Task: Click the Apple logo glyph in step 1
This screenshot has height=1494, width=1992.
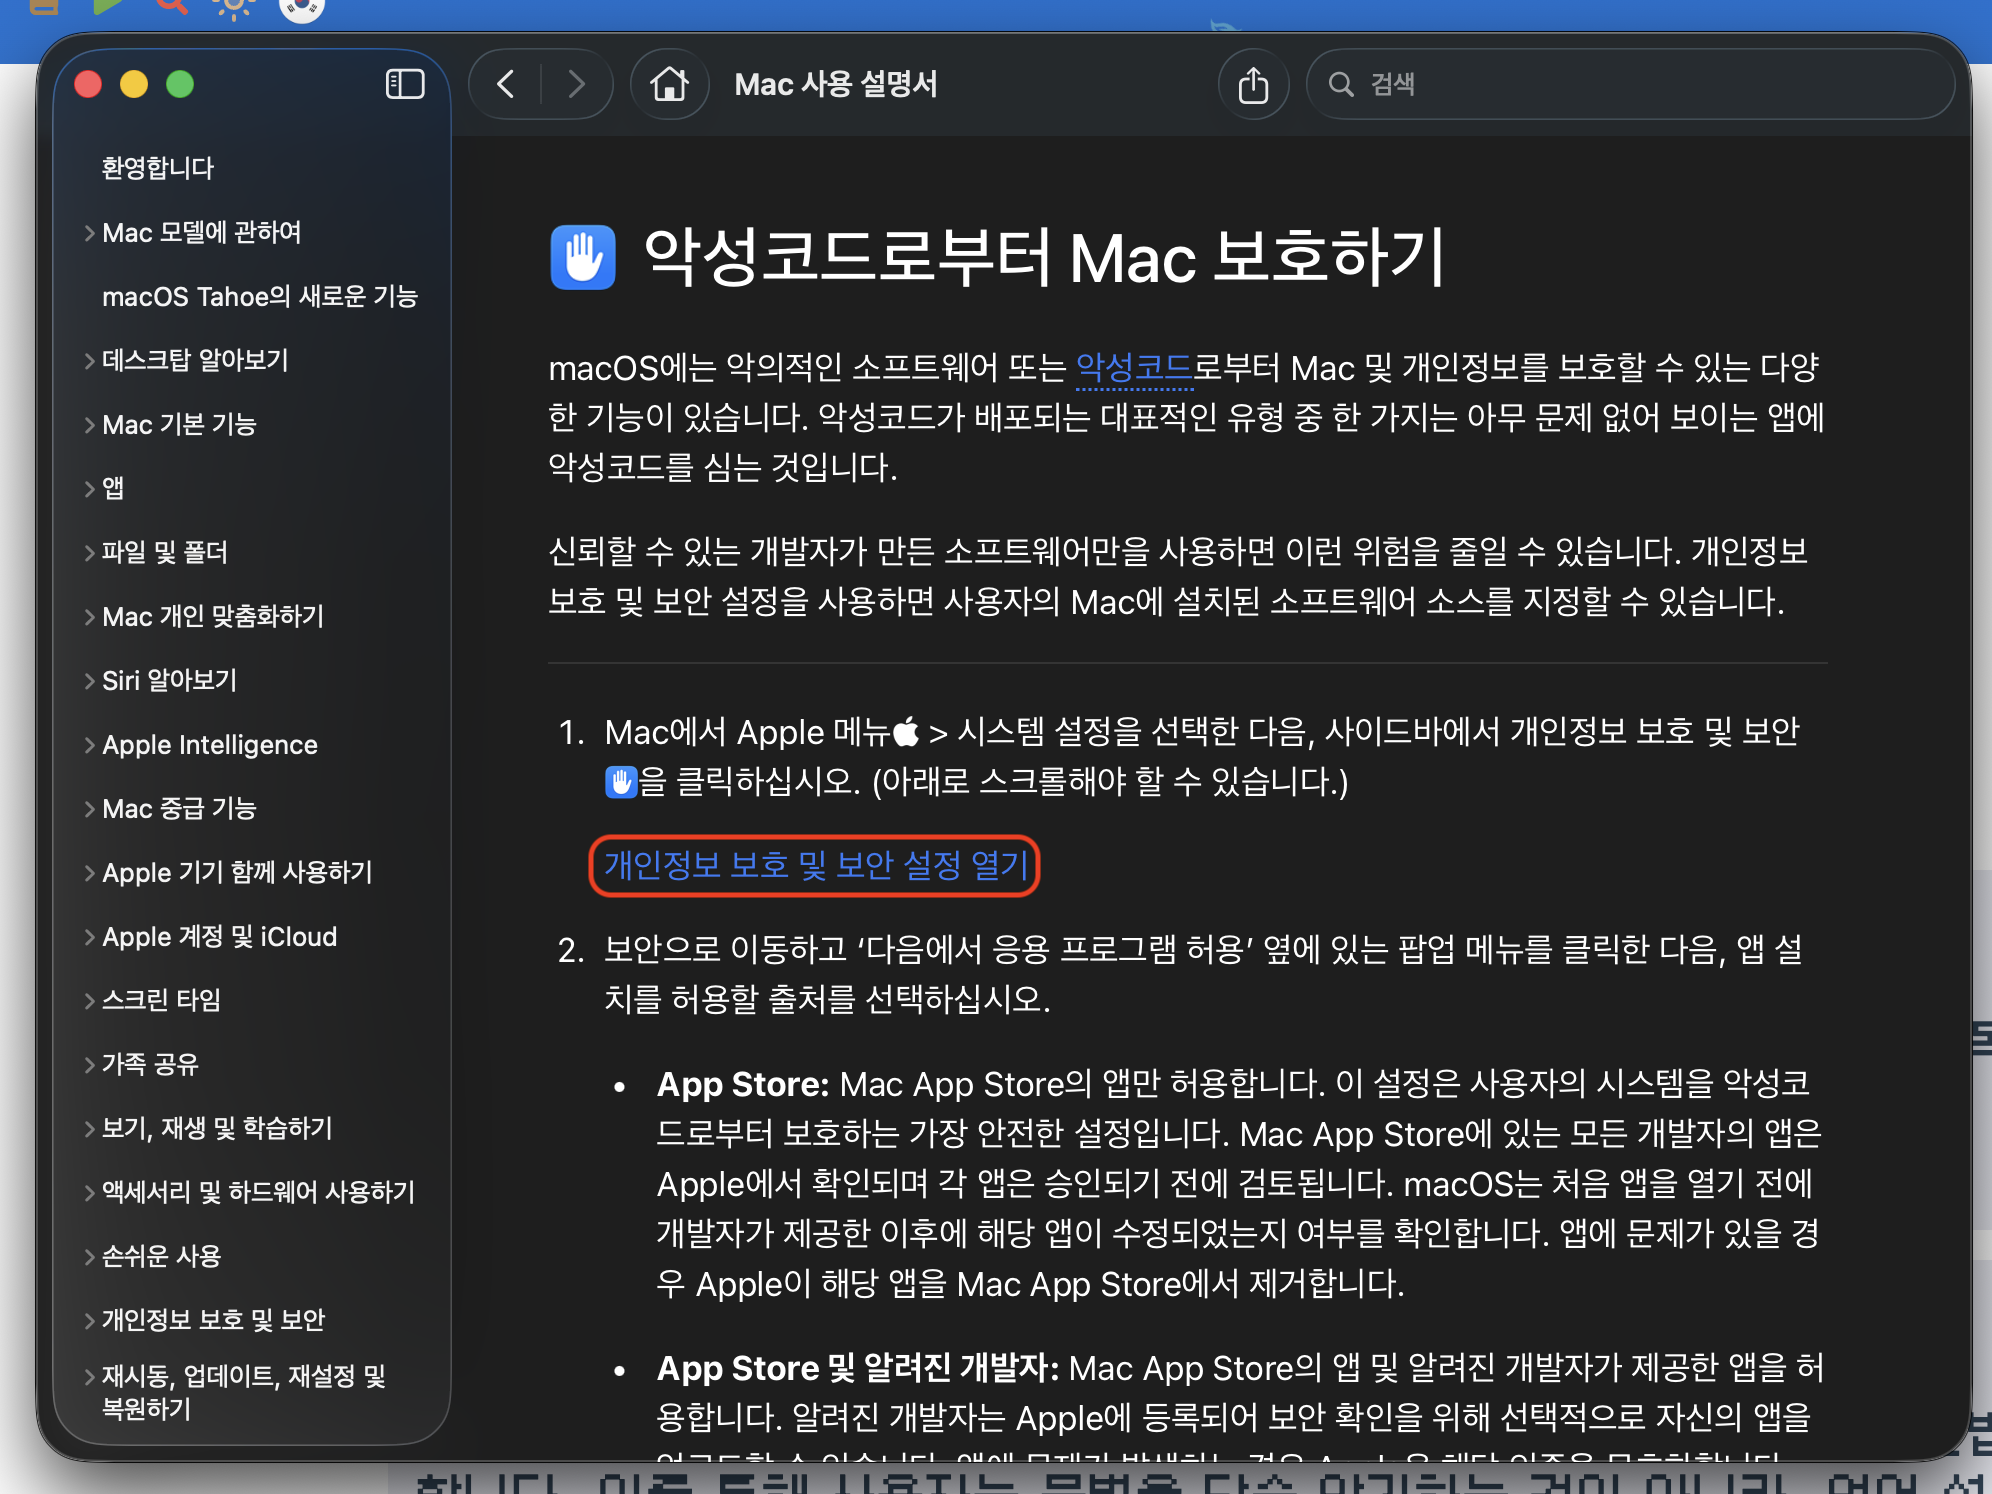Action: pos(906,732)
